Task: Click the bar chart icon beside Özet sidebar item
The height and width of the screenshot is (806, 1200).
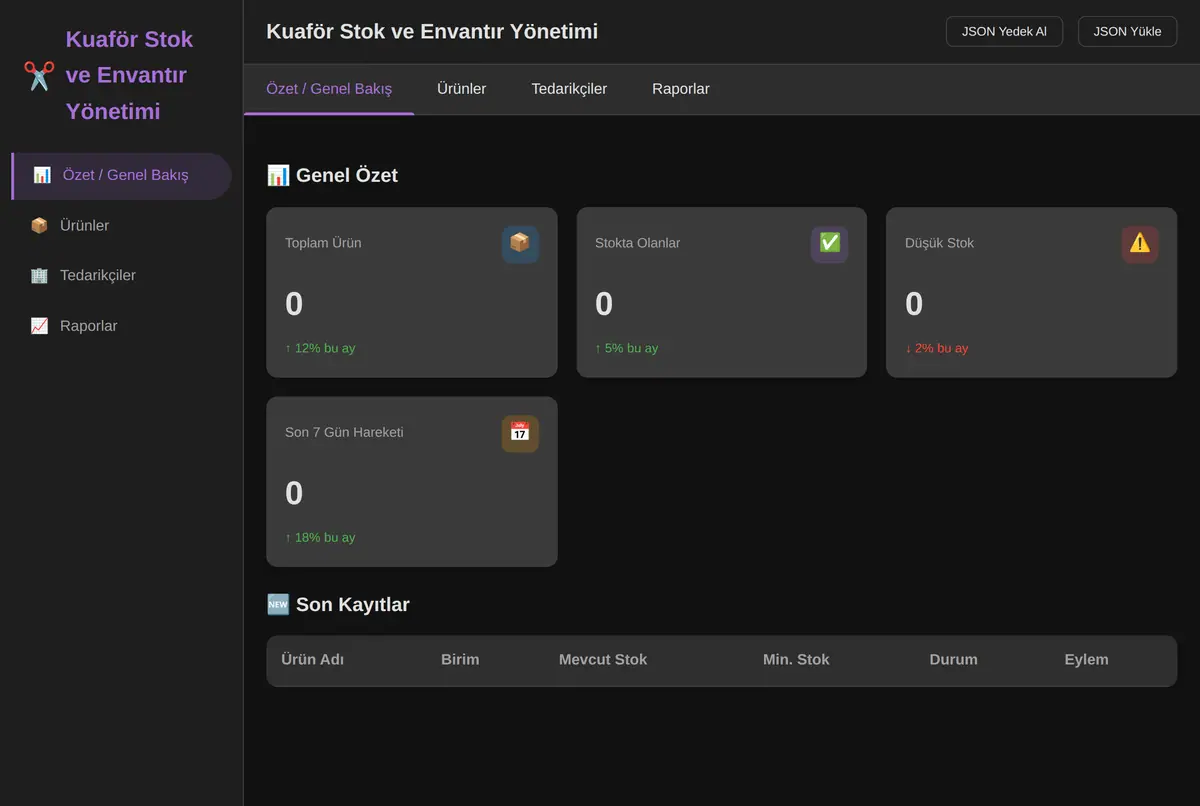Action: click(x=42, y=175)
